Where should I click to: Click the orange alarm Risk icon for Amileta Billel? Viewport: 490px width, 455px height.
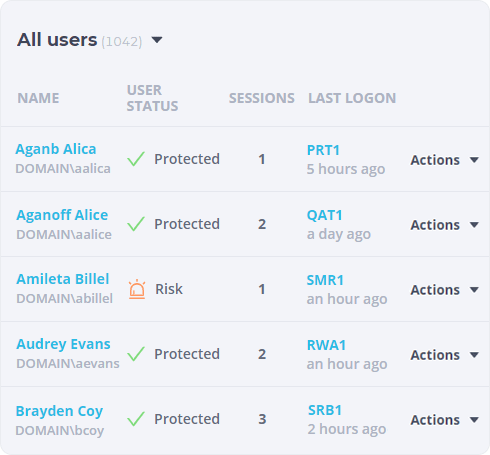[137, 289]
